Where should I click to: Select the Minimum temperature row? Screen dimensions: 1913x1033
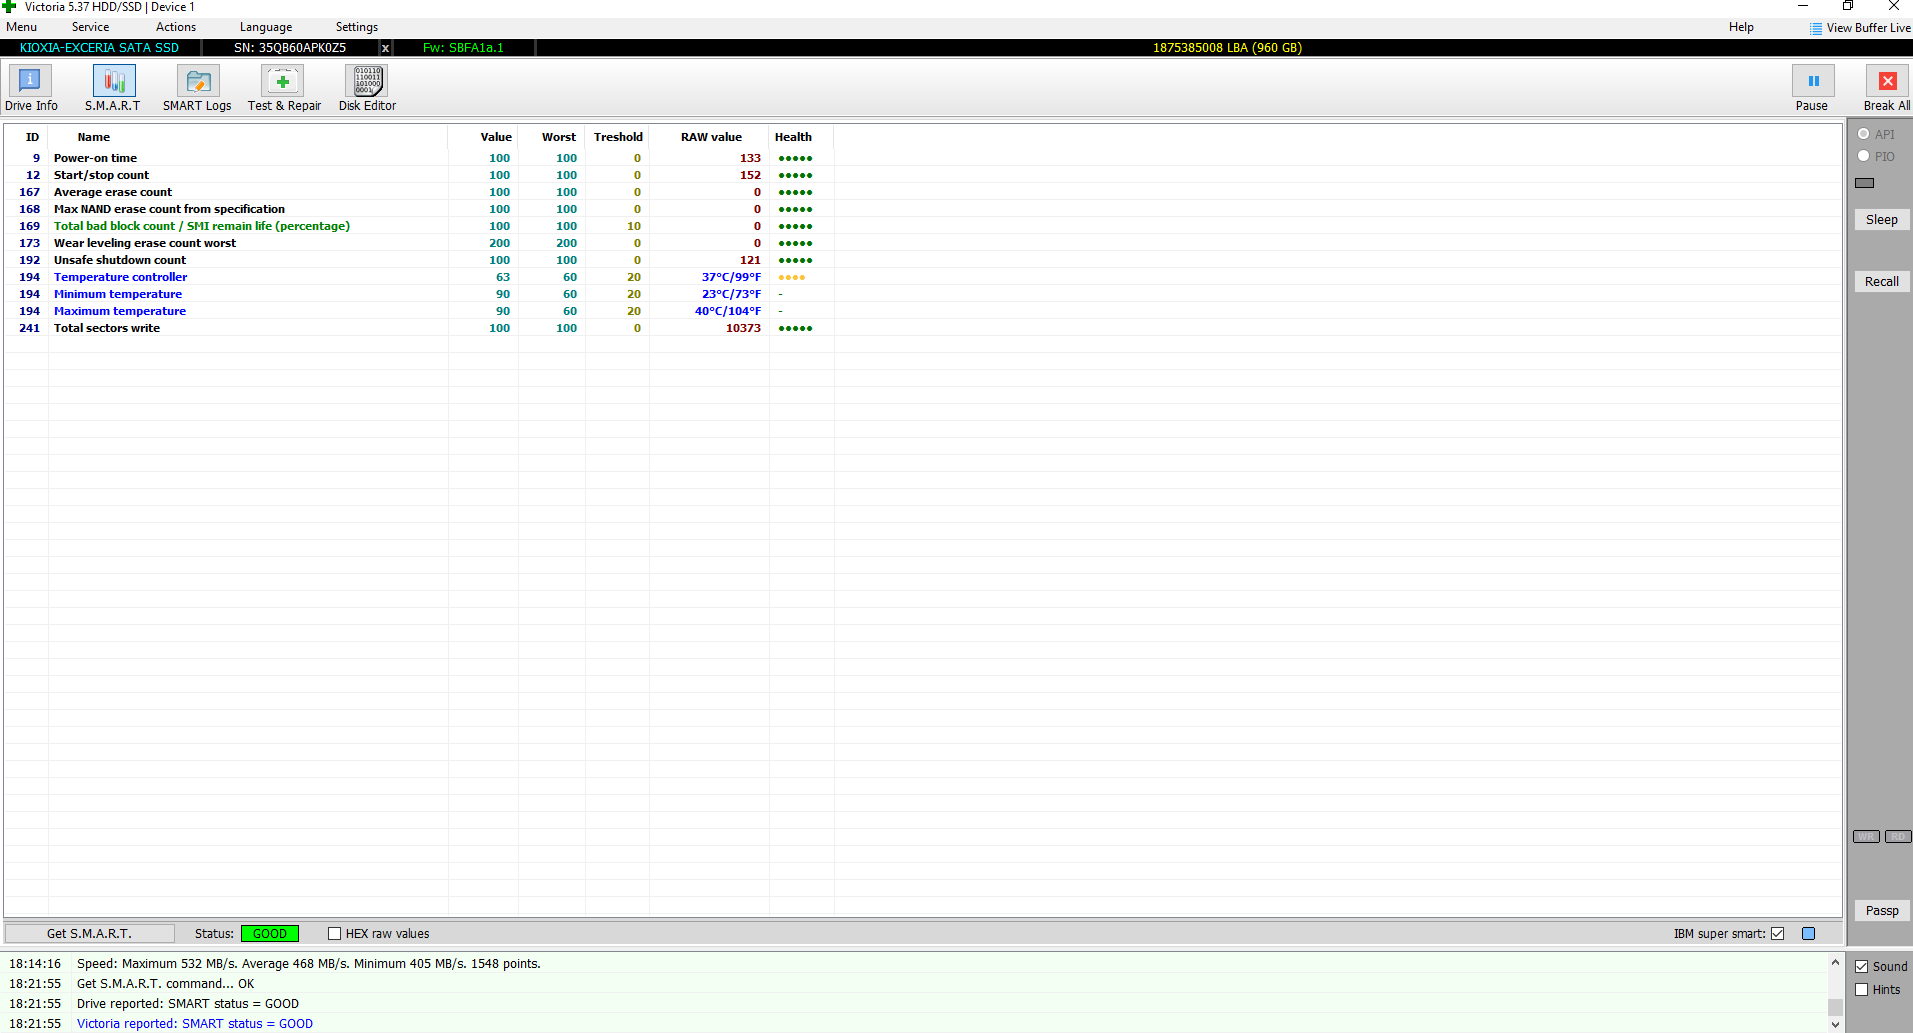(x=419, y=294)
